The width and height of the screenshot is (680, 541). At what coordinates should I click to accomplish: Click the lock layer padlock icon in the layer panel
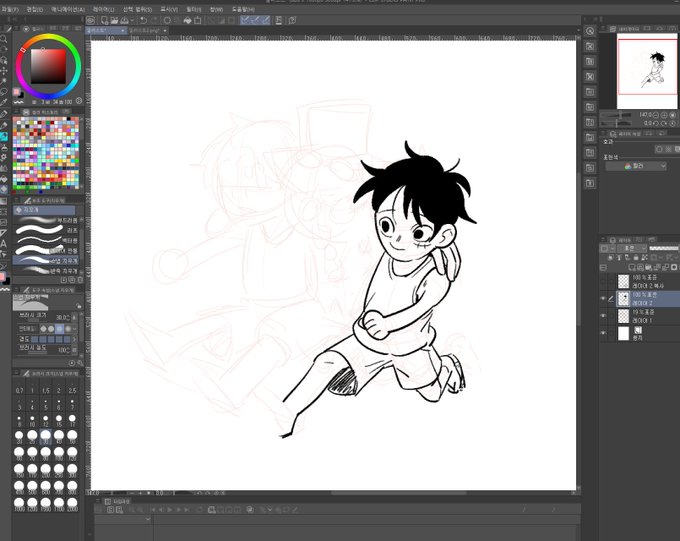tap(636, 258)
